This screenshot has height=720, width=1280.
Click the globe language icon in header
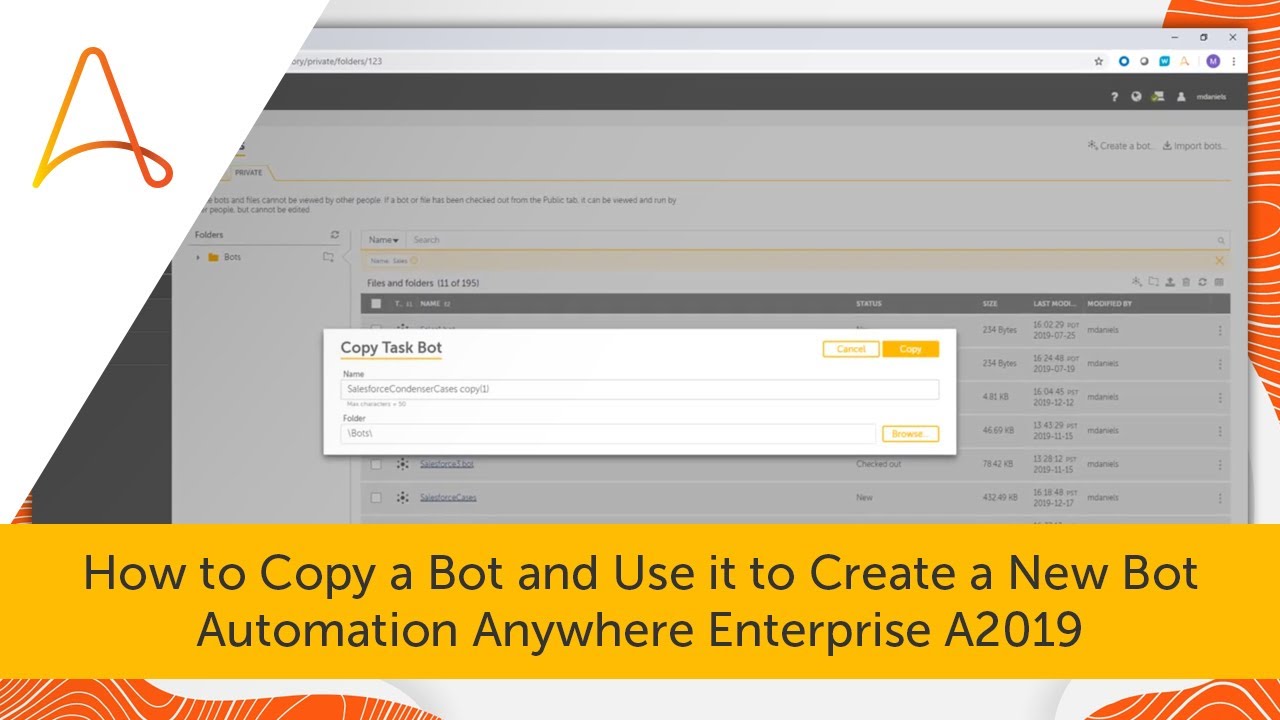click(1136, 97)
